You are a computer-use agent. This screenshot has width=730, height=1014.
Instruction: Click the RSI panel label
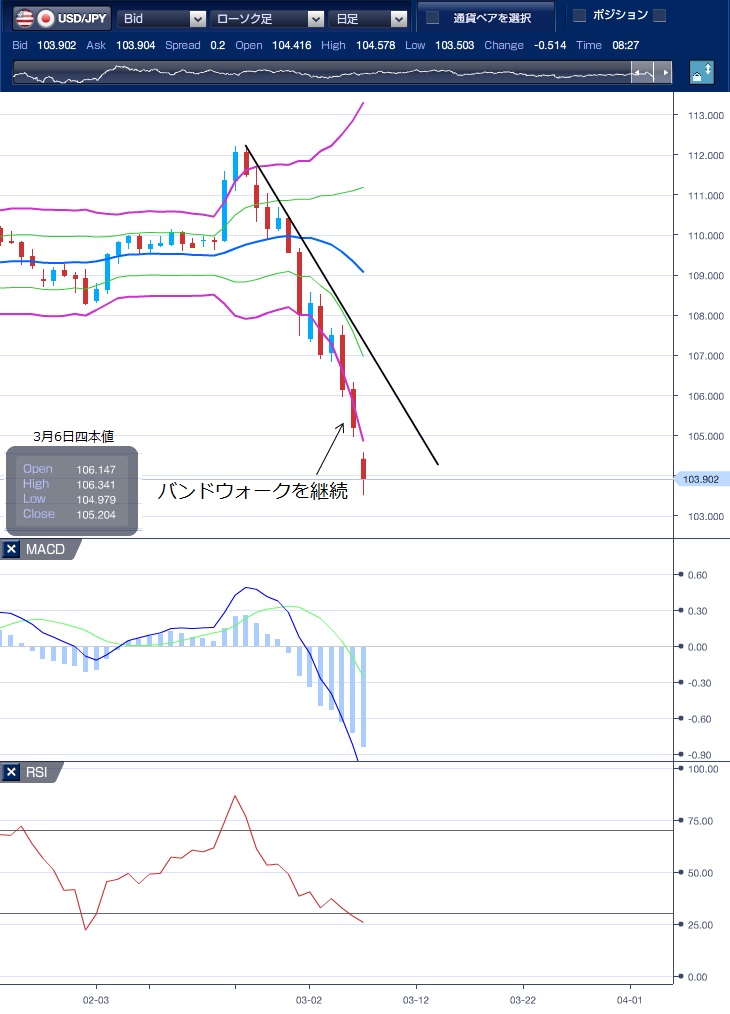pyautogui.click(x=37, y=772)
